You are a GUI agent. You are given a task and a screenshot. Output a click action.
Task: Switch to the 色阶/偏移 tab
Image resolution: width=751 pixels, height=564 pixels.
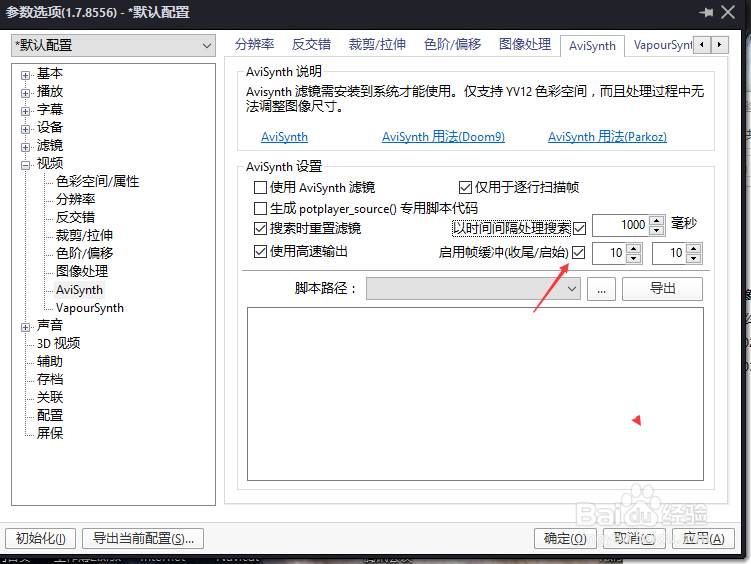[x=452, y=45]
